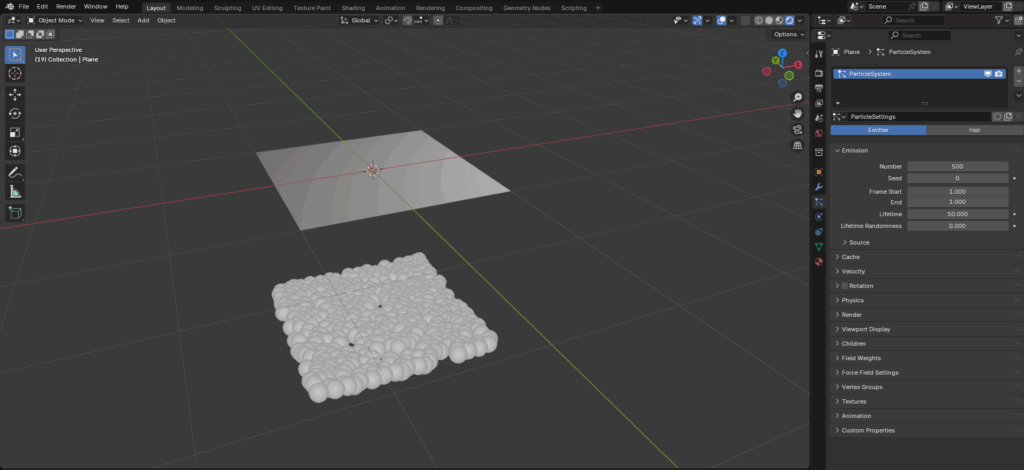Activate the Measure ruler tool
Image resolution: width=1024 pixels, height=470 pixels.
[x=15, y=192]
